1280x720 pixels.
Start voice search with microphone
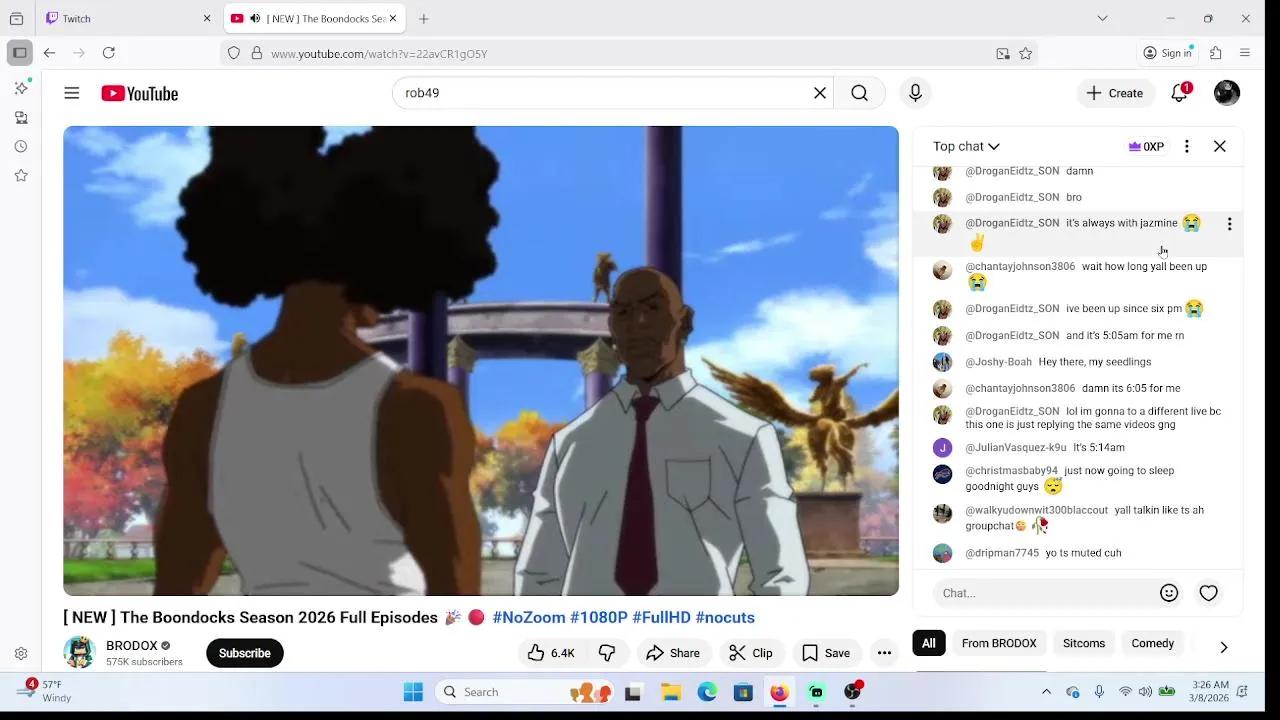[915, 93]
